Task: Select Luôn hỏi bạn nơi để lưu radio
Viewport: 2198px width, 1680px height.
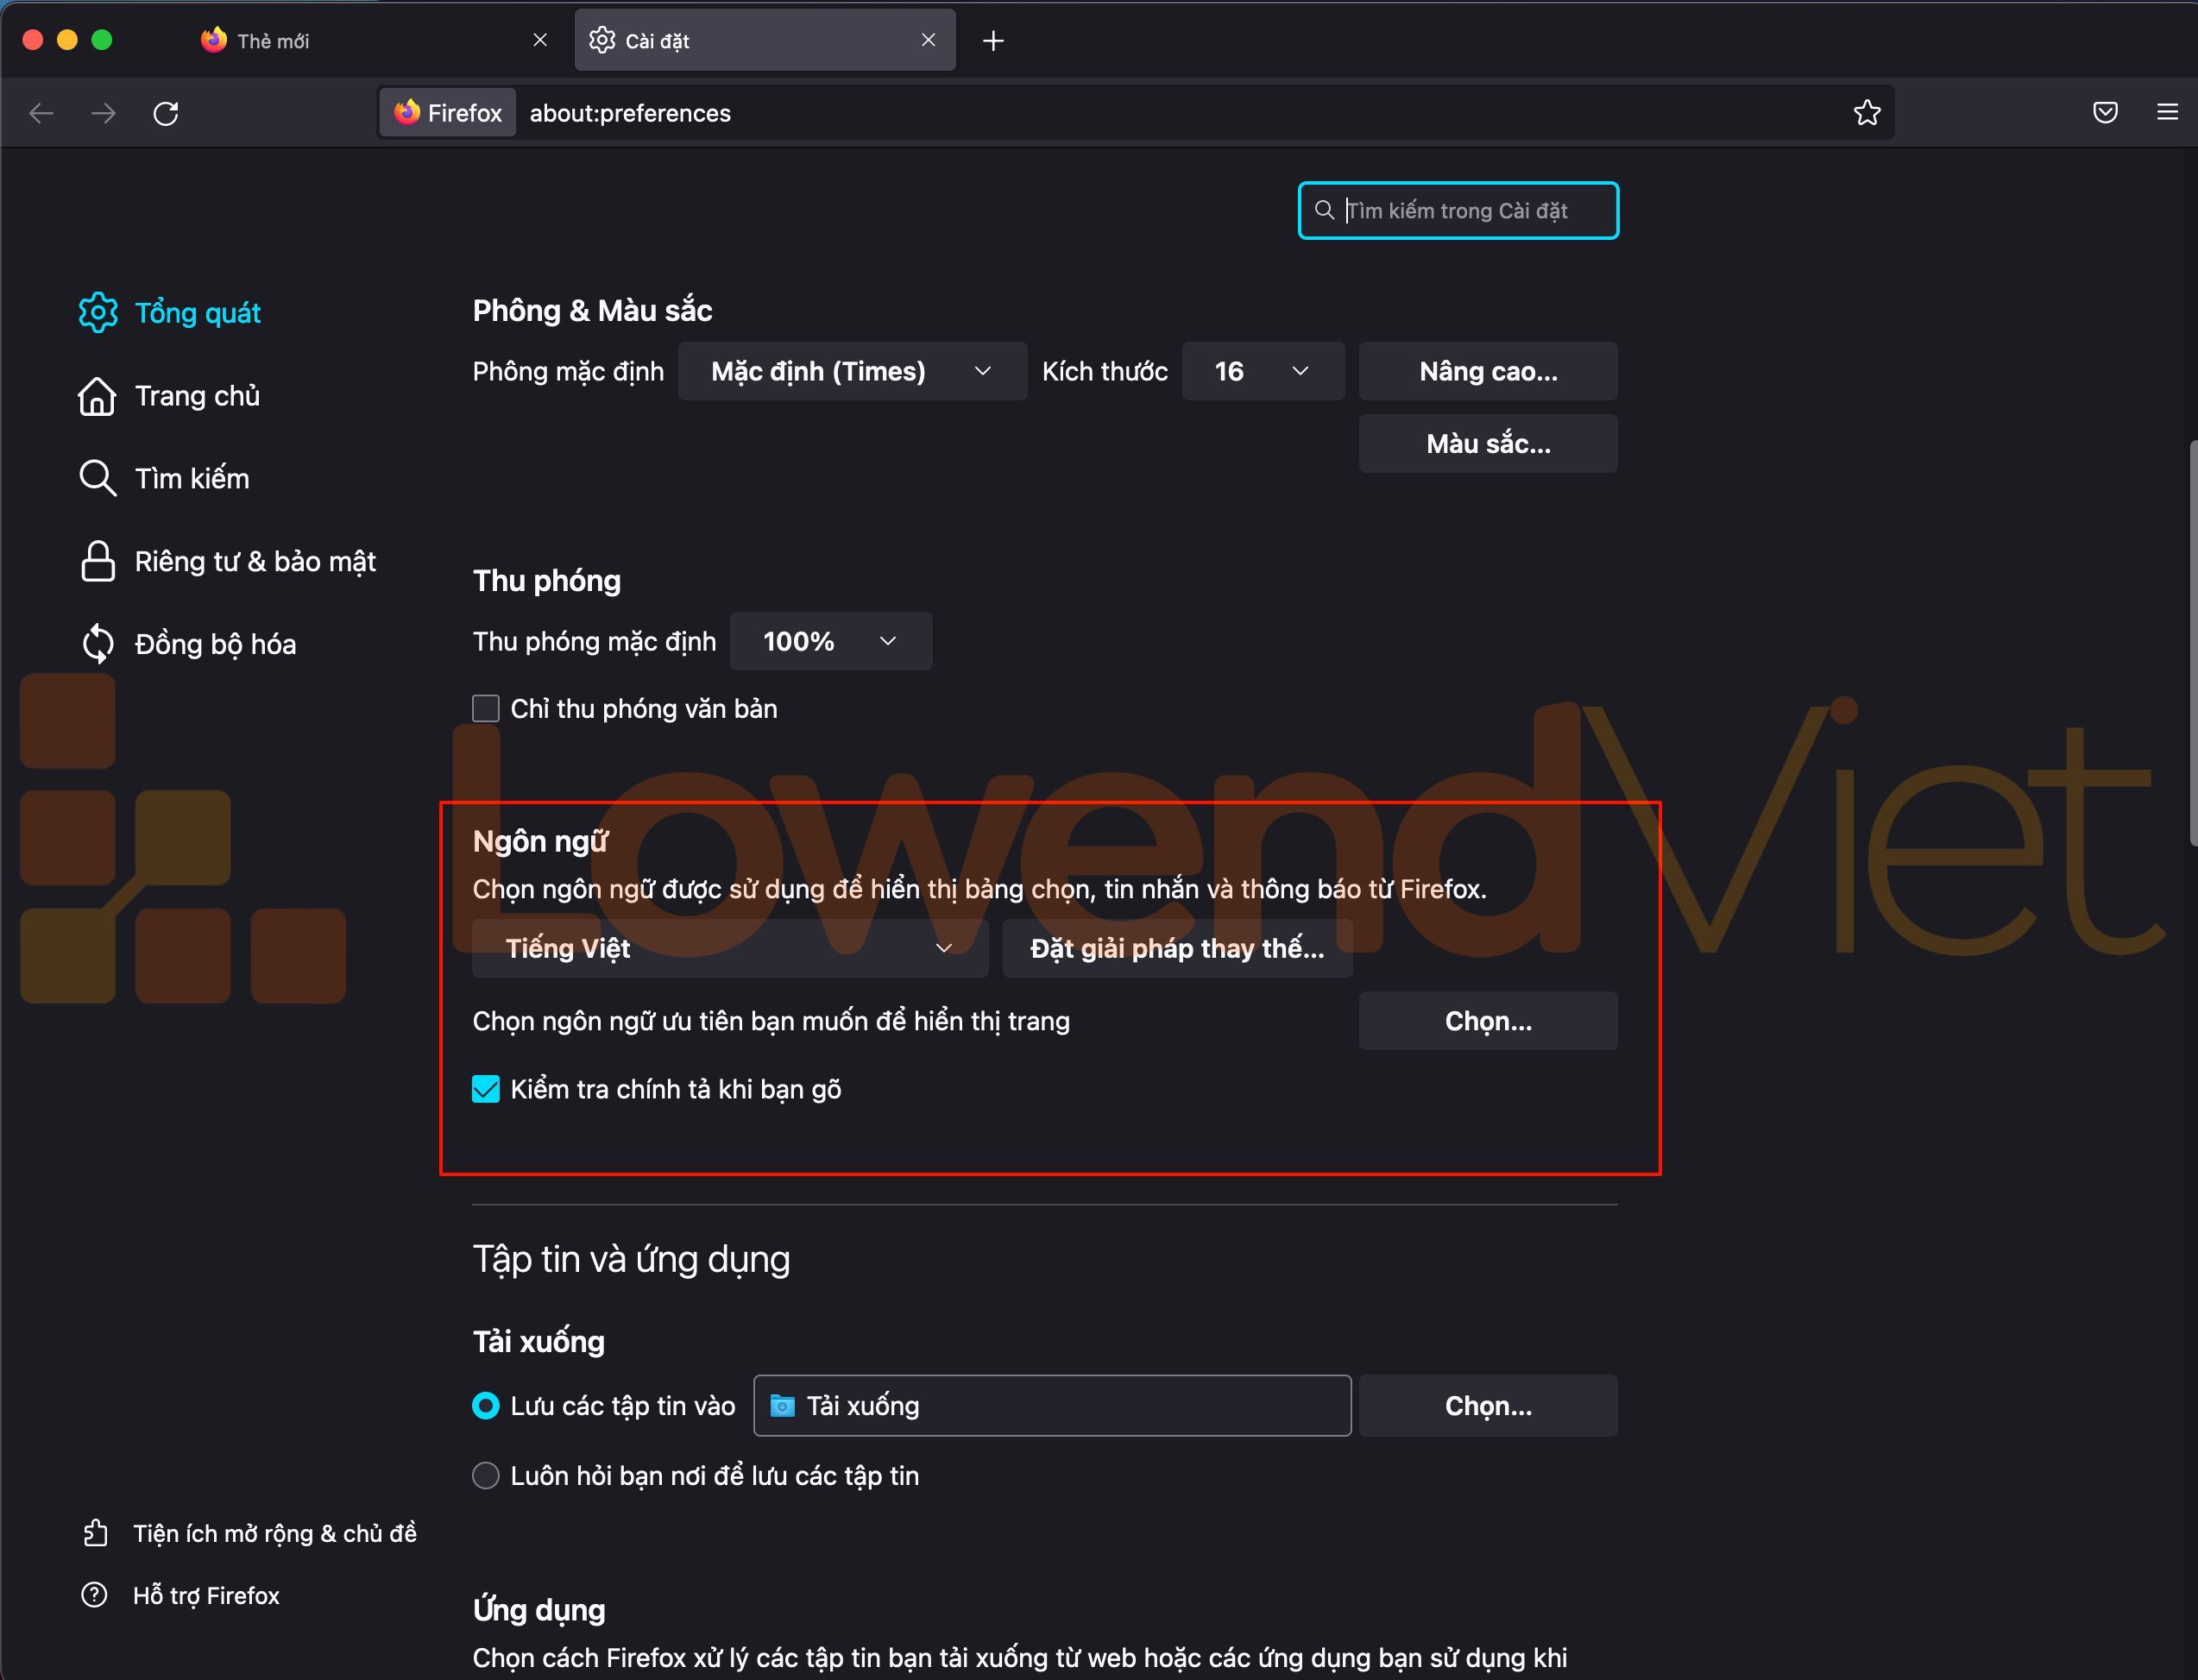Action: (x=486, y=1475)
